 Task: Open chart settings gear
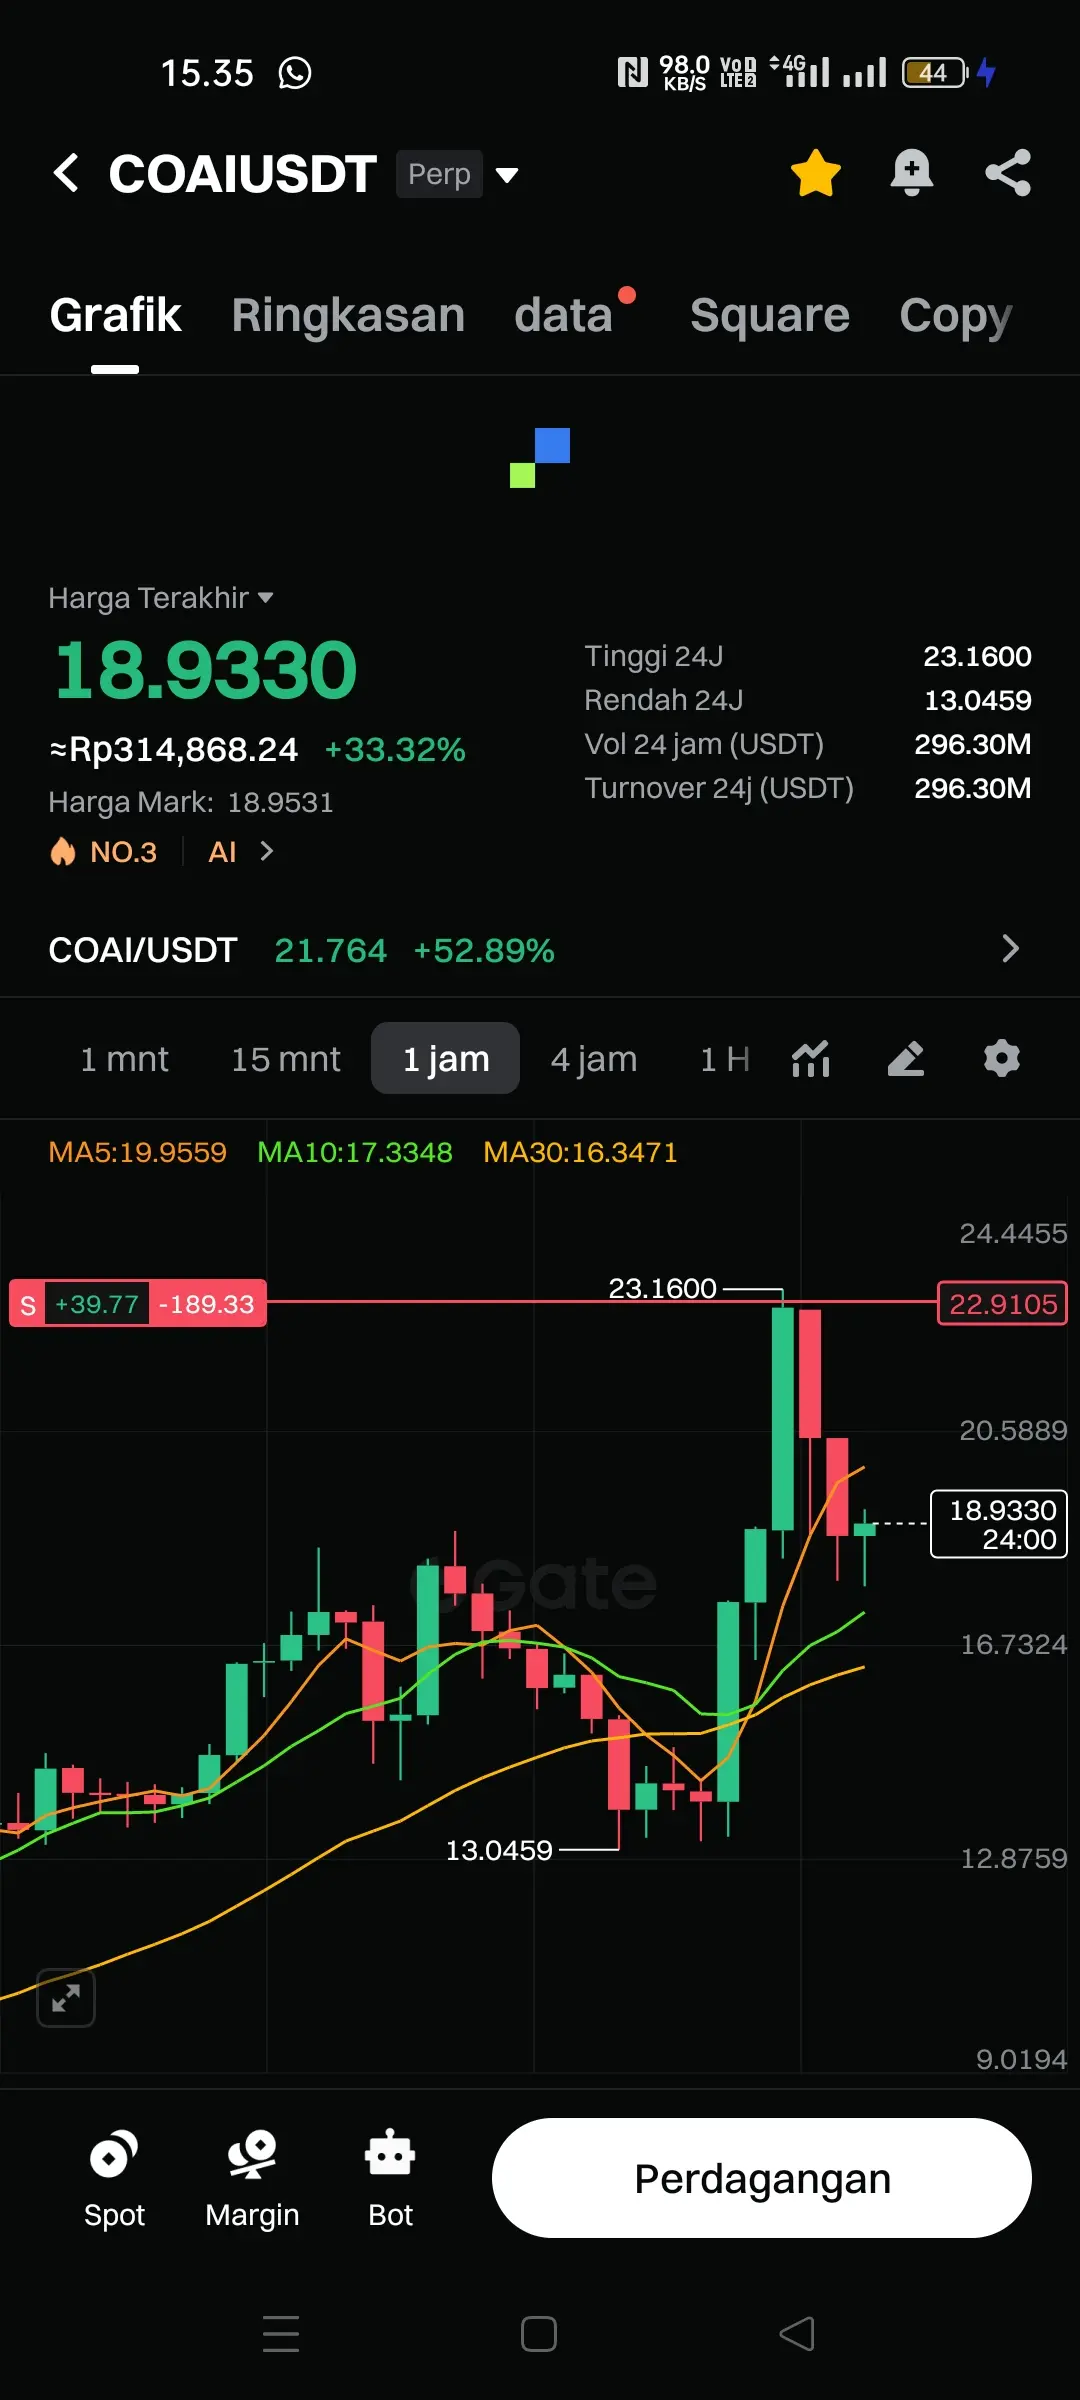click(x=1001, y=1058)
